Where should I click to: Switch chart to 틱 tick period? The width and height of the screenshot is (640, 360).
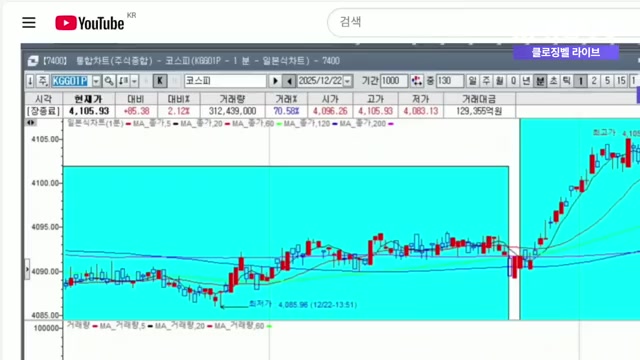[567, 81]
